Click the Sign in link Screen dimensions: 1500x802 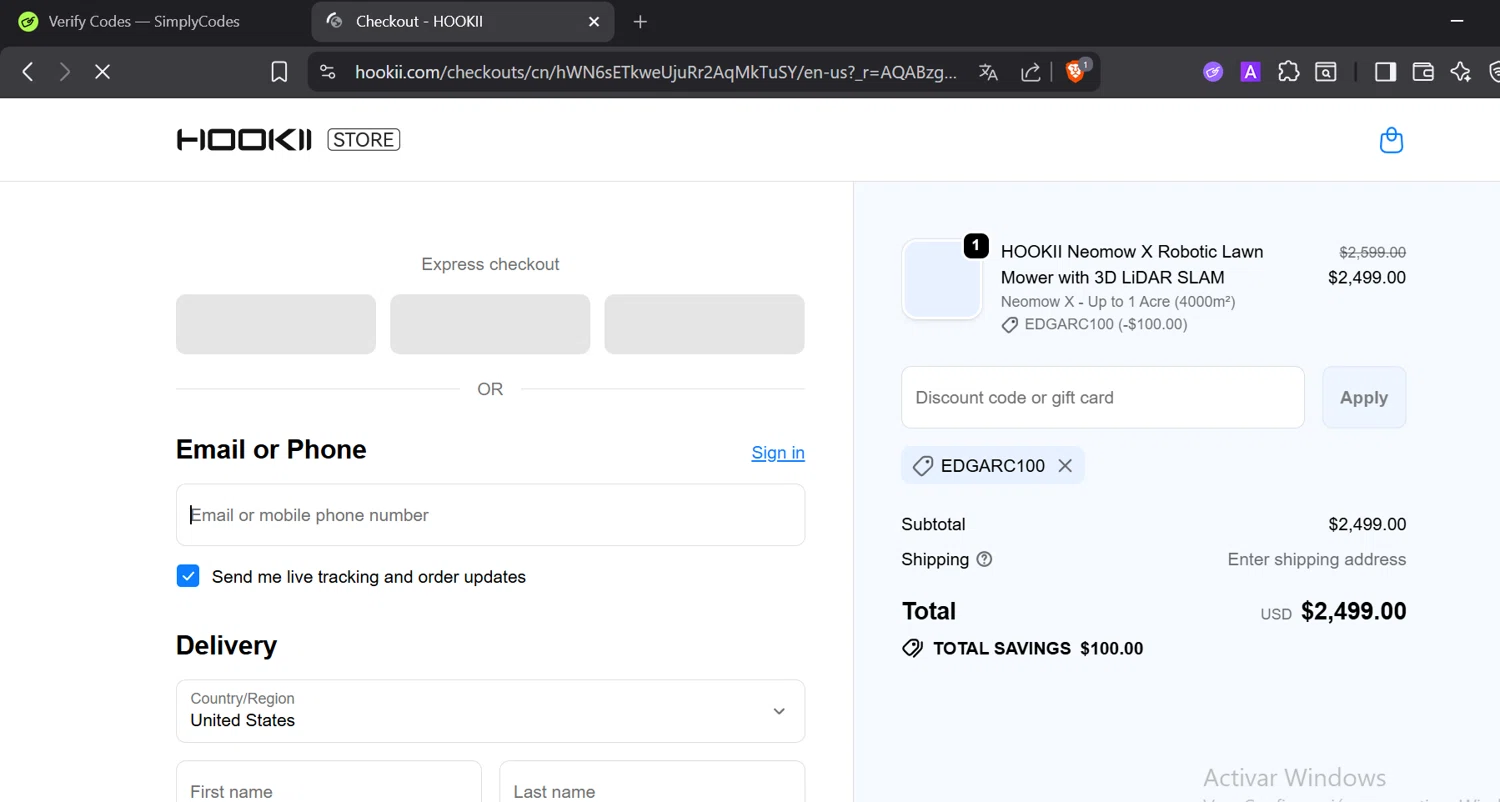tap(778, 453)
